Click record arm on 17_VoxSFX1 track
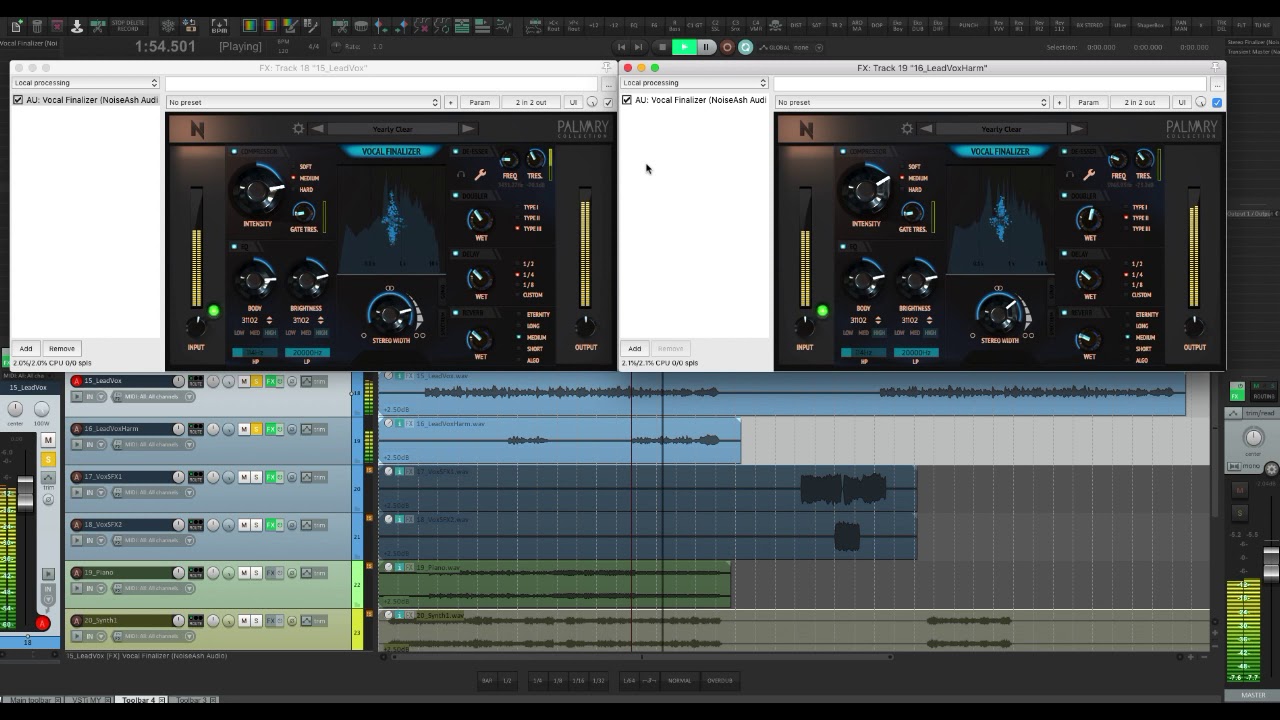This screenshot has height=720, width=1280. click(x=76, y=477)
